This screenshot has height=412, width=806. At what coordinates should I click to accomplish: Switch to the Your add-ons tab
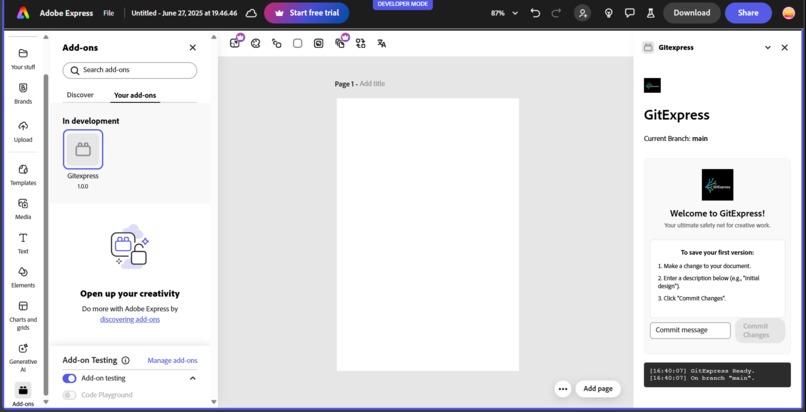click(x=135, y=95)
